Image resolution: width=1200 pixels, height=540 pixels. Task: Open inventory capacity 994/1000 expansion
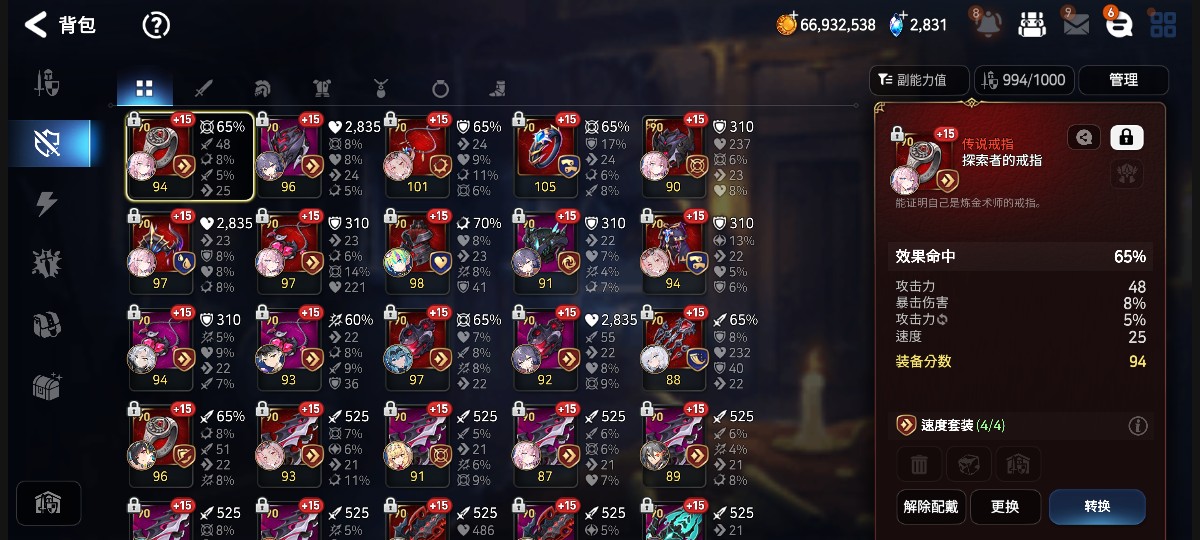(x=1024, y=80)
